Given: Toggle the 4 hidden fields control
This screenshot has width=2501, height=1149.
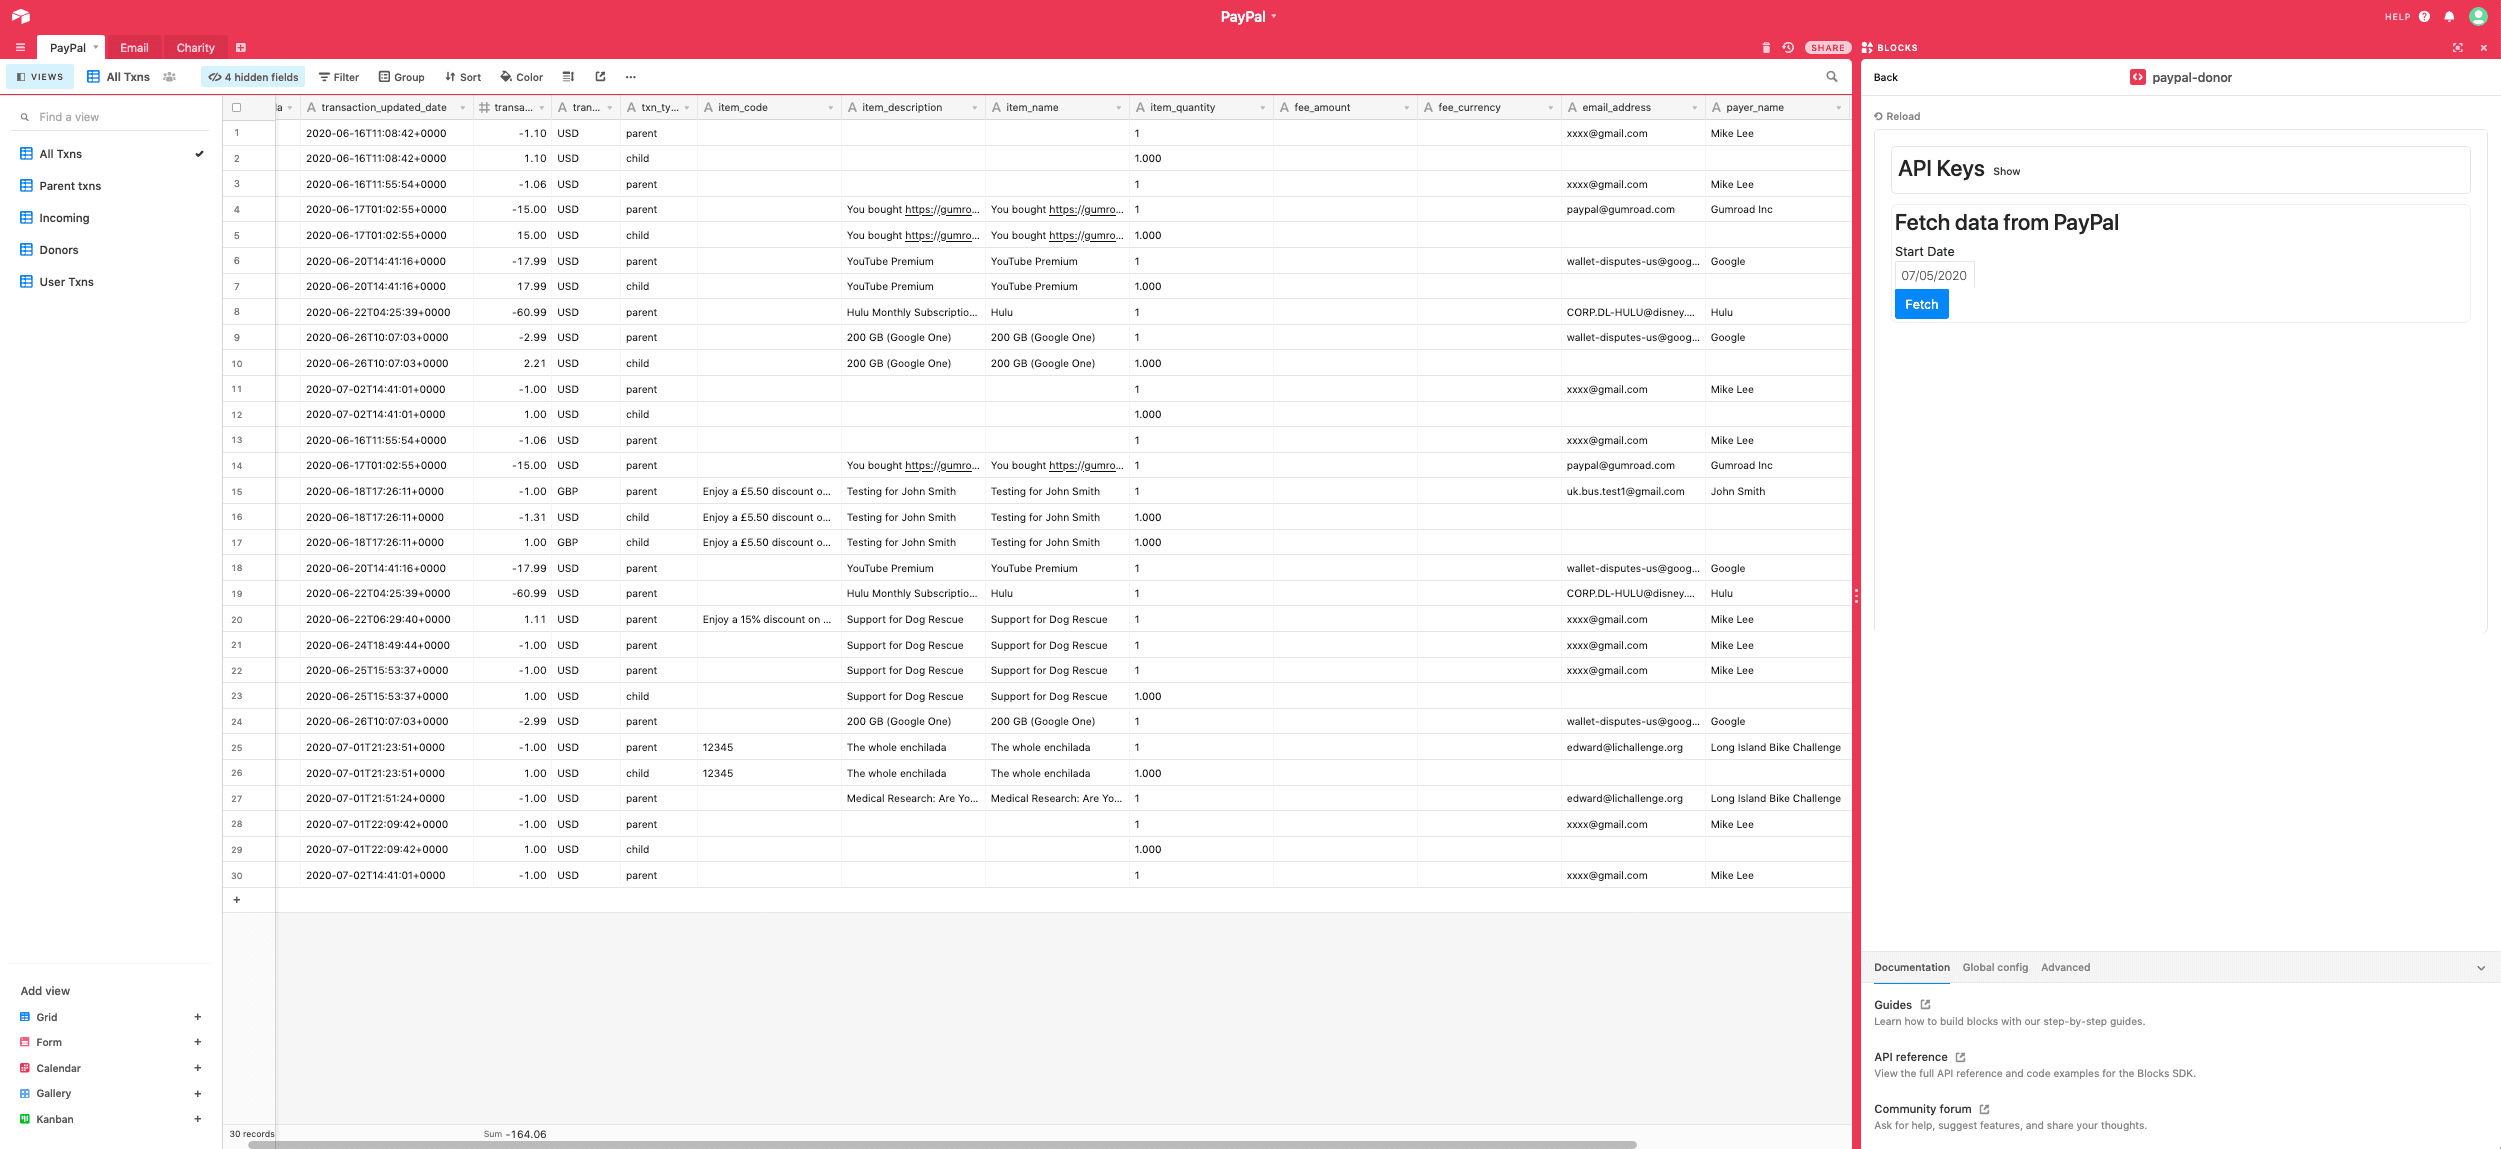Looking at the screenshot, I should [x=253, y=77].
